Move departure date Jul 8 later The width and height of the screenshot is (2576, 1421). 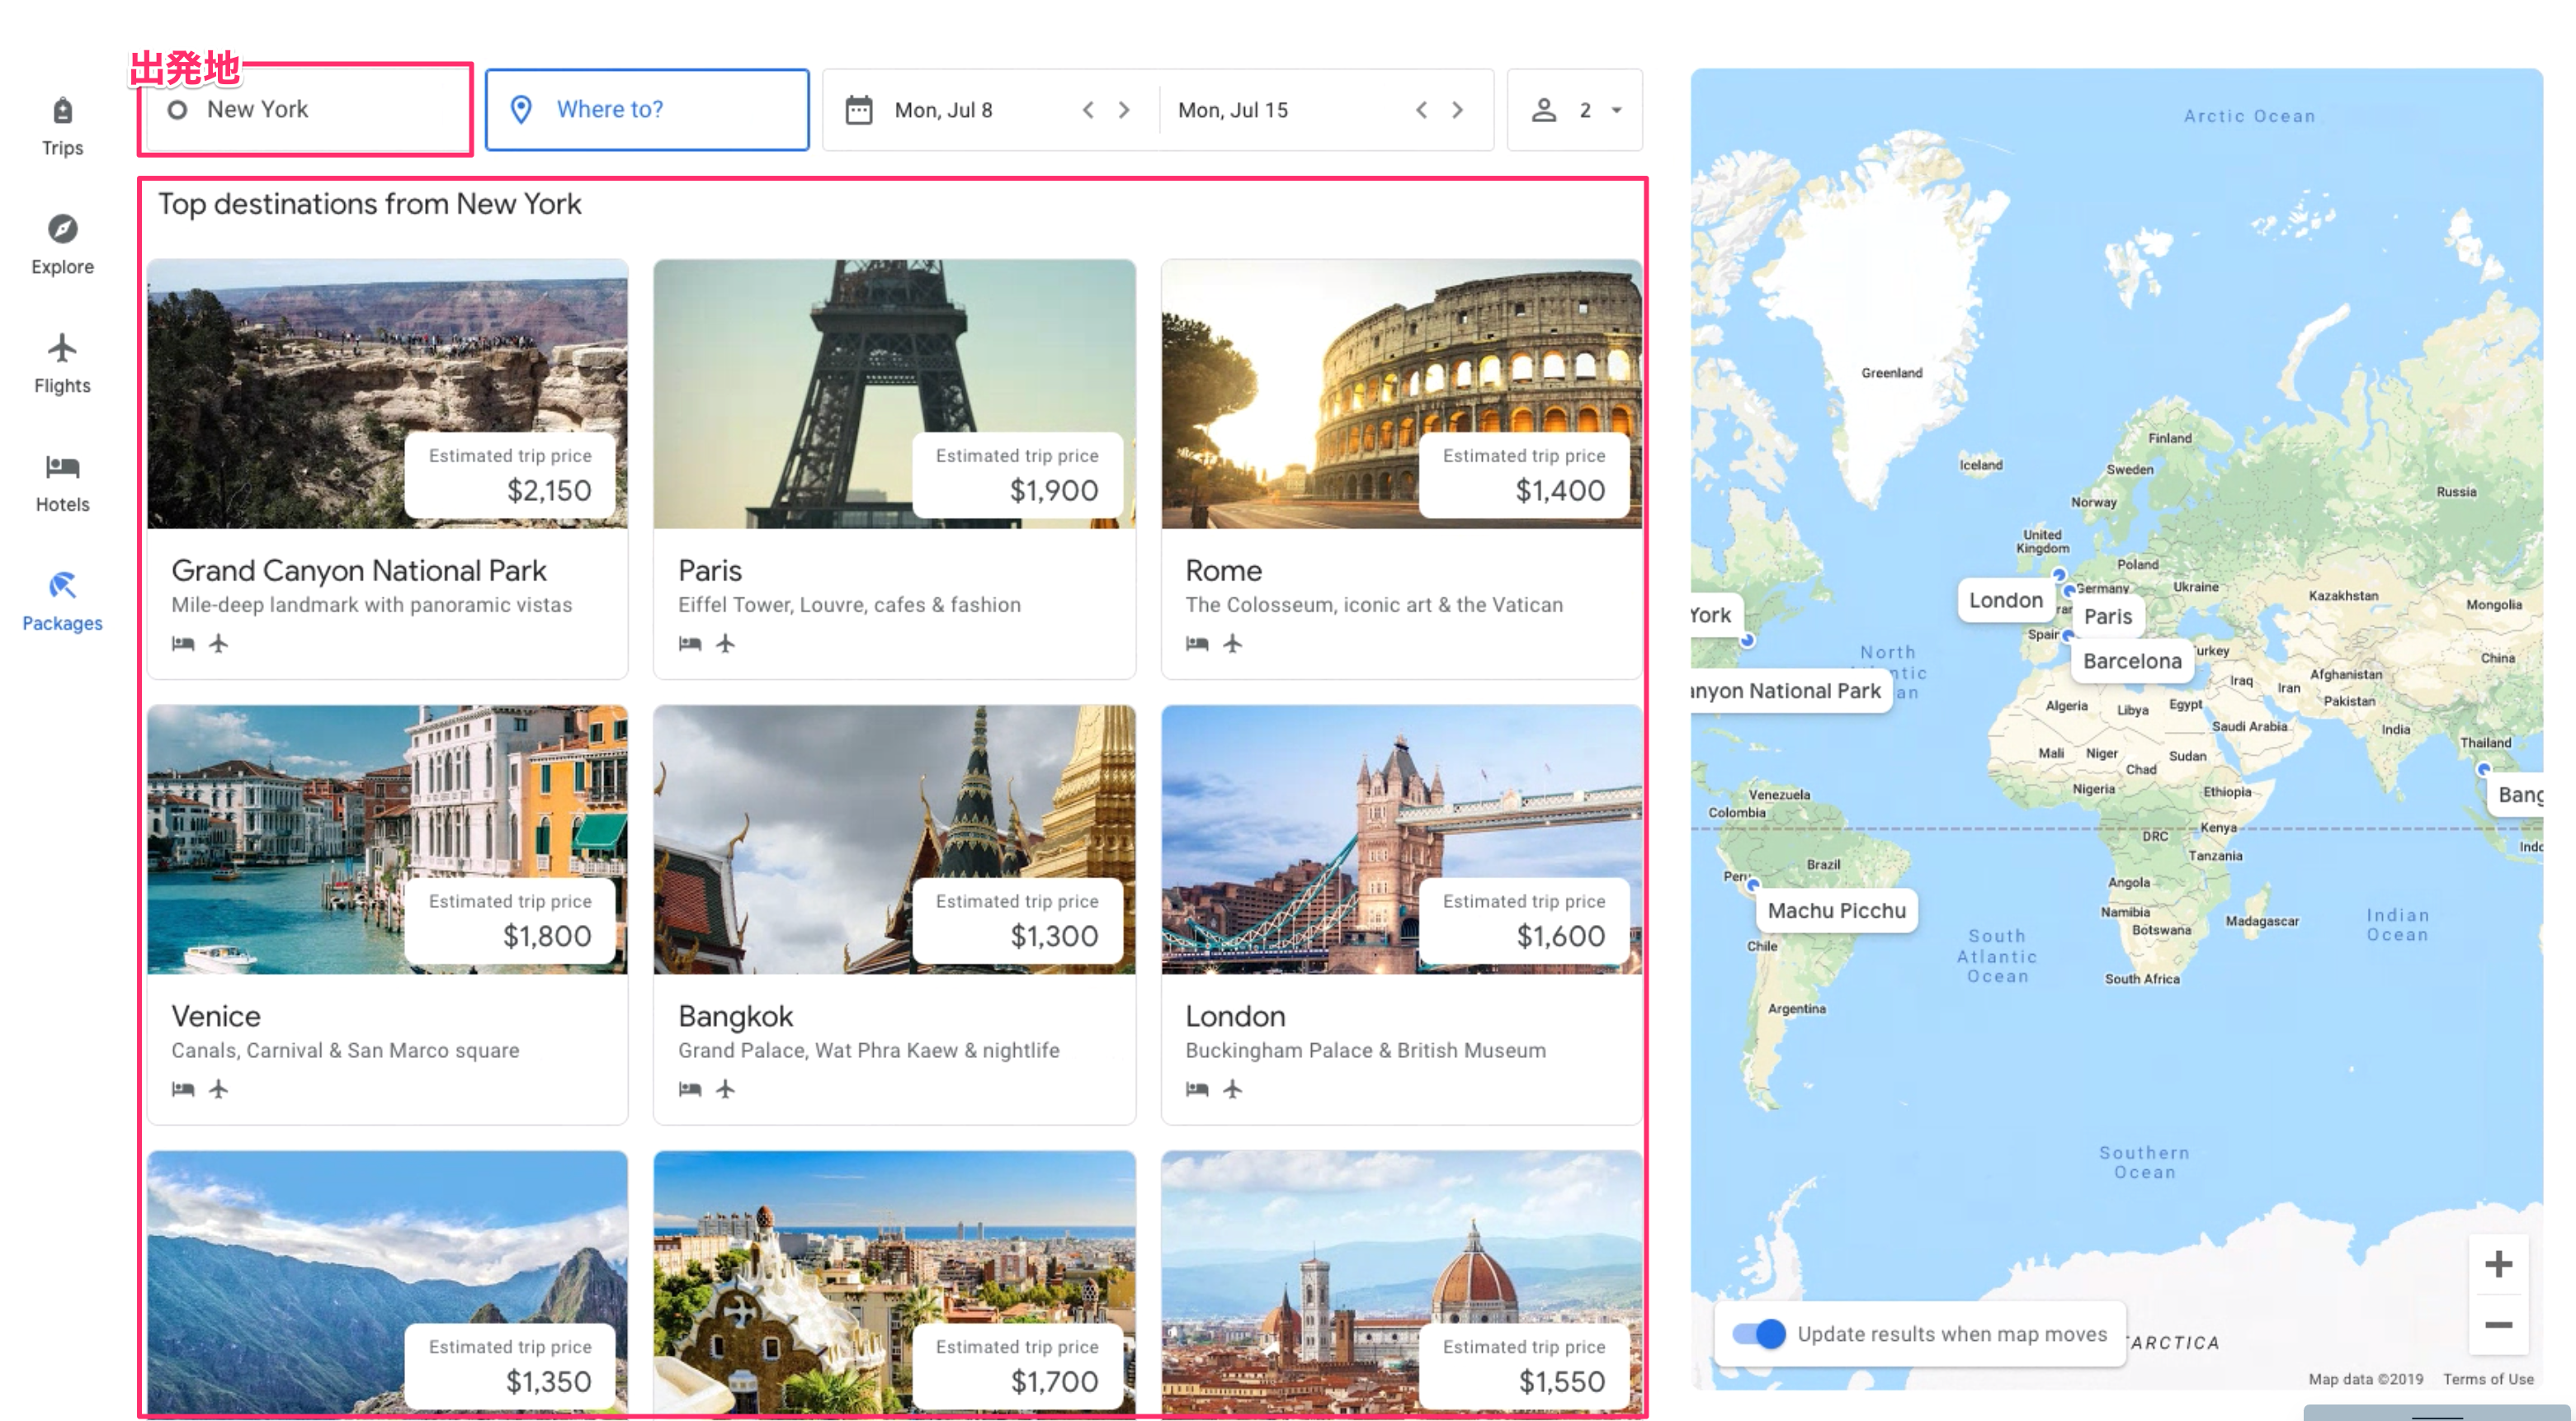(x=1124, y=110)
